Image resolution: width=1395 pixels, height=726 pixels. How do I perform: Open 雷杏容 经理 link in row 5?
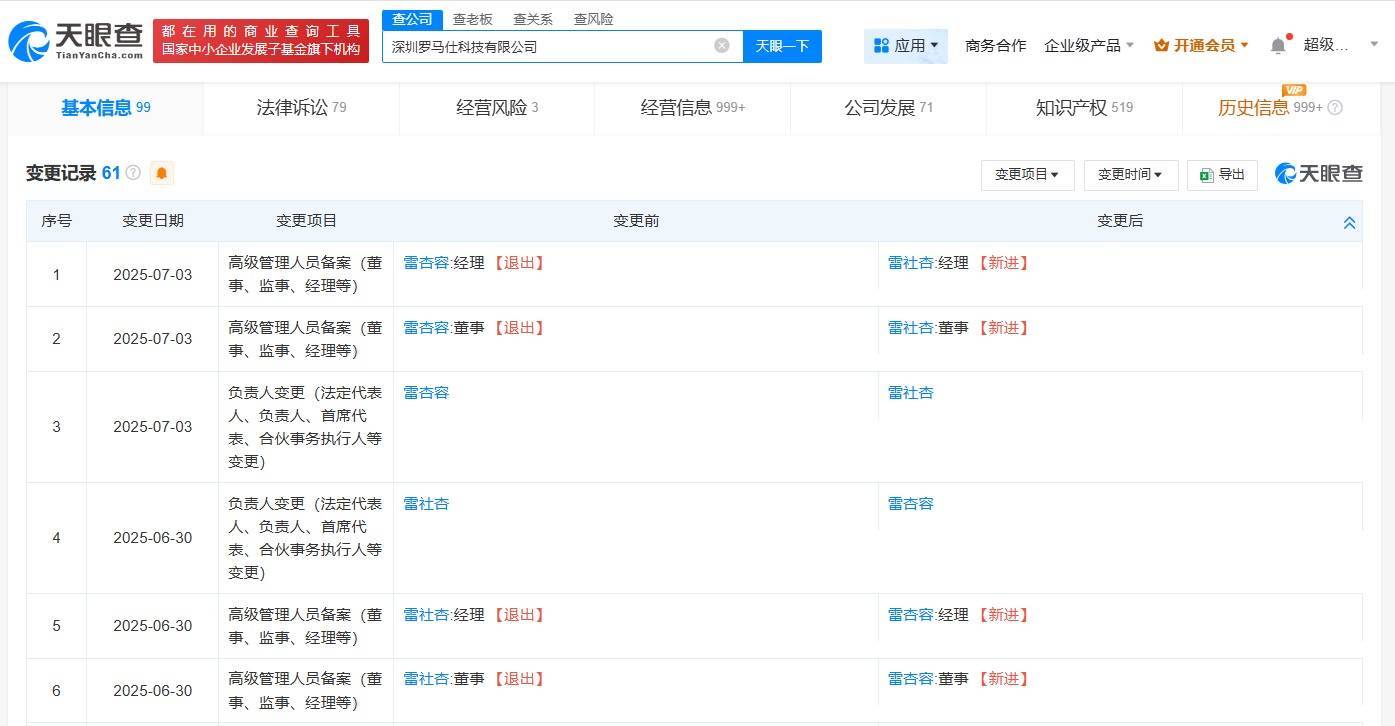click(x=911, y=615)
